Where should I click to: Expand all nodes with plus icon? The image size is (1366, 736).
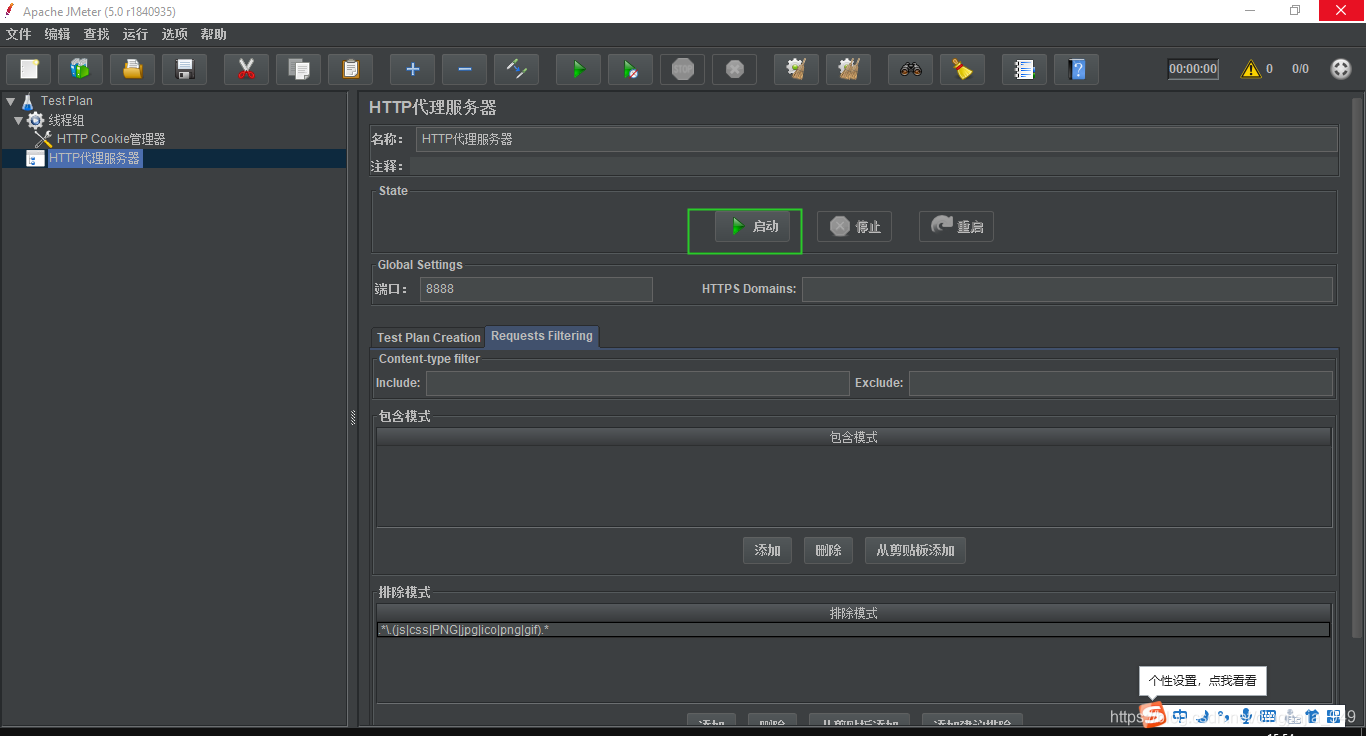[x=413, y=69]
